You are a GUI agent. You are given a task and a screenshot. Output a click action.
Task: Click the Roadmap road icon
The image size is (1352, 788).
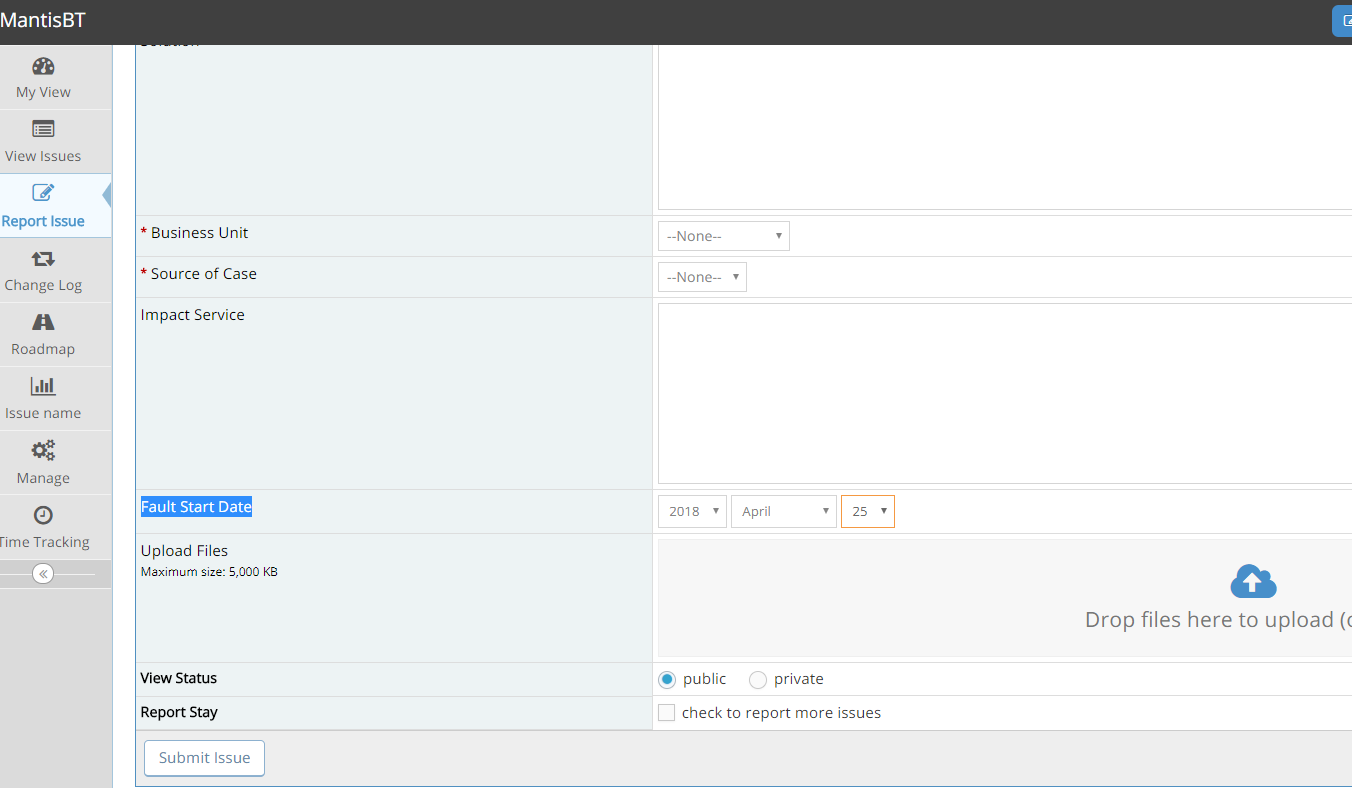(43, 322)
